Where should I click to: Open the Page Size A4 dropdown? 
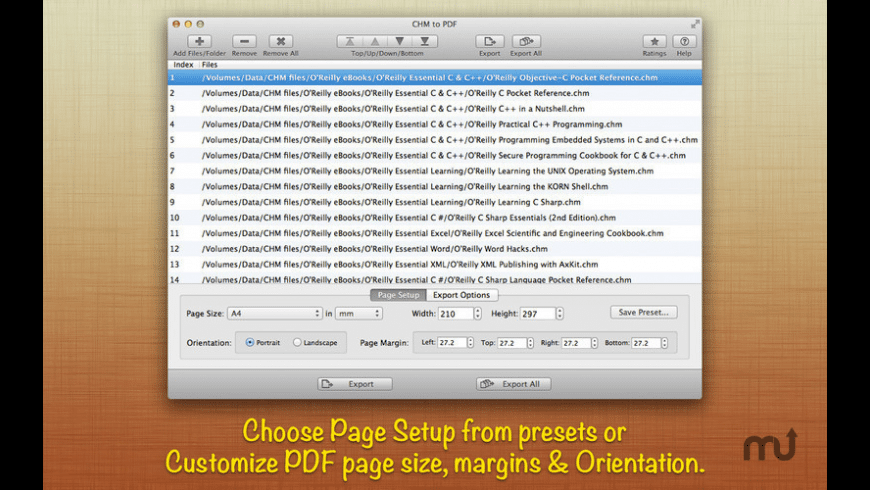(275, 314)
